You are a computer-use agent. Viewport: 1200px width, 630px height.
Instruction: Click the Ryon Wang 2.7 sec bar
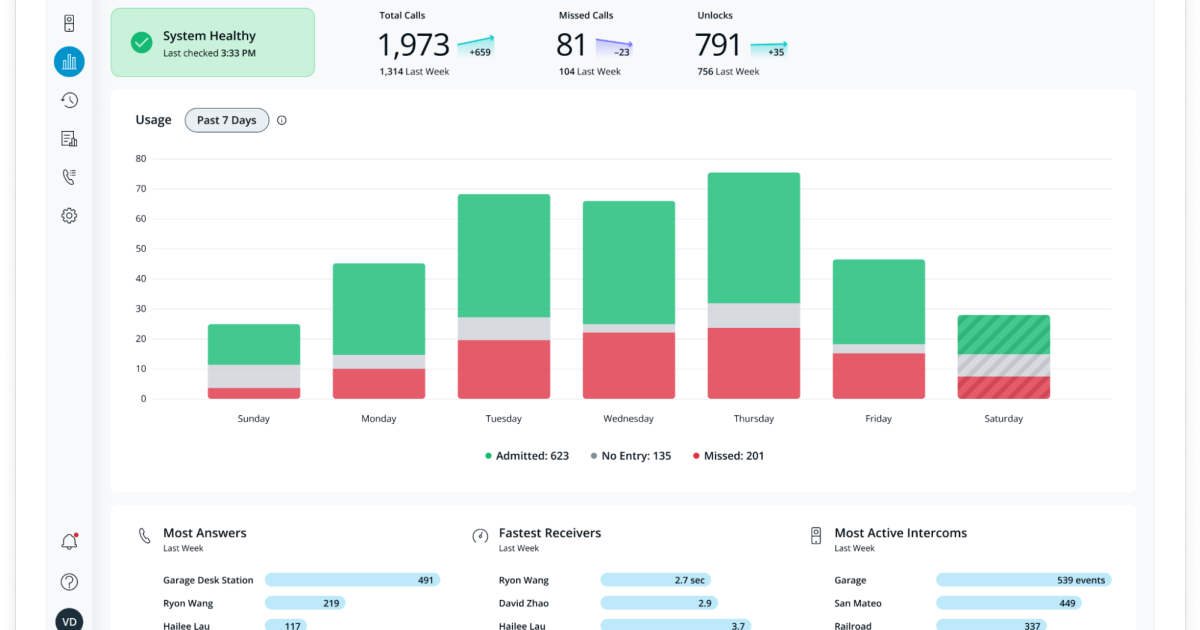656,580
